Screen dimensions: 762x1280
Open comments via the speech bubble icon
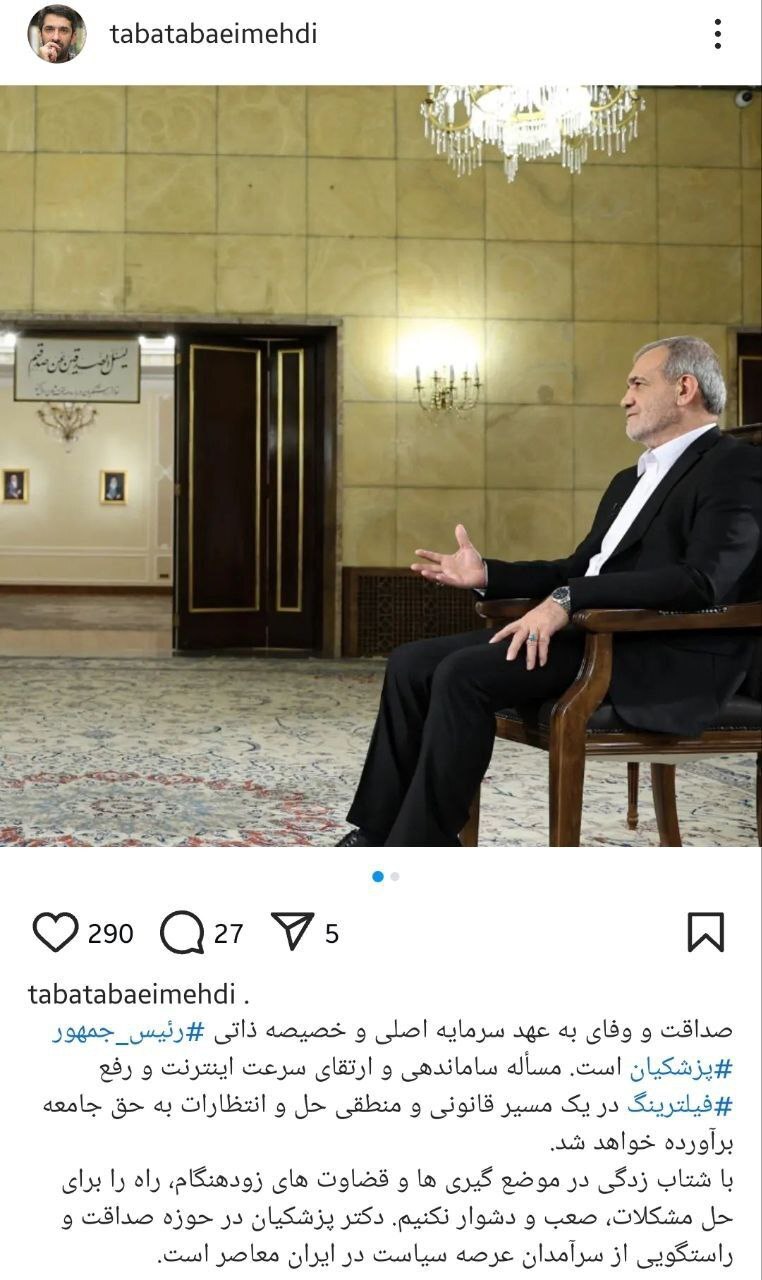tap(181, 933)
